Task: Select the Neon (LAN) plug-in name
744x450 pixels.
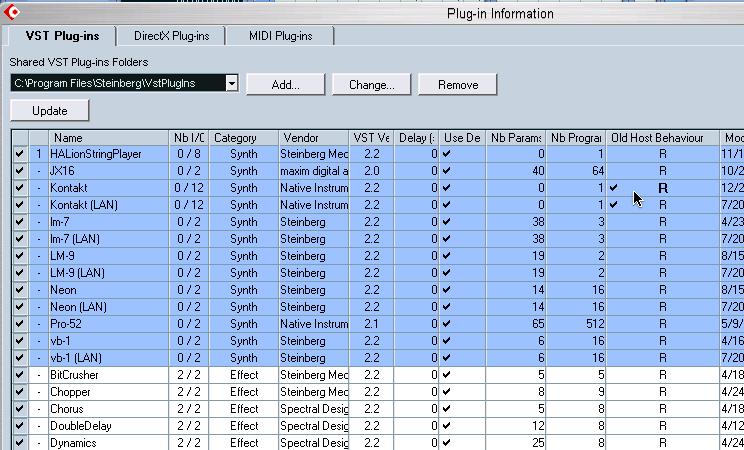Action: (78, 307)
